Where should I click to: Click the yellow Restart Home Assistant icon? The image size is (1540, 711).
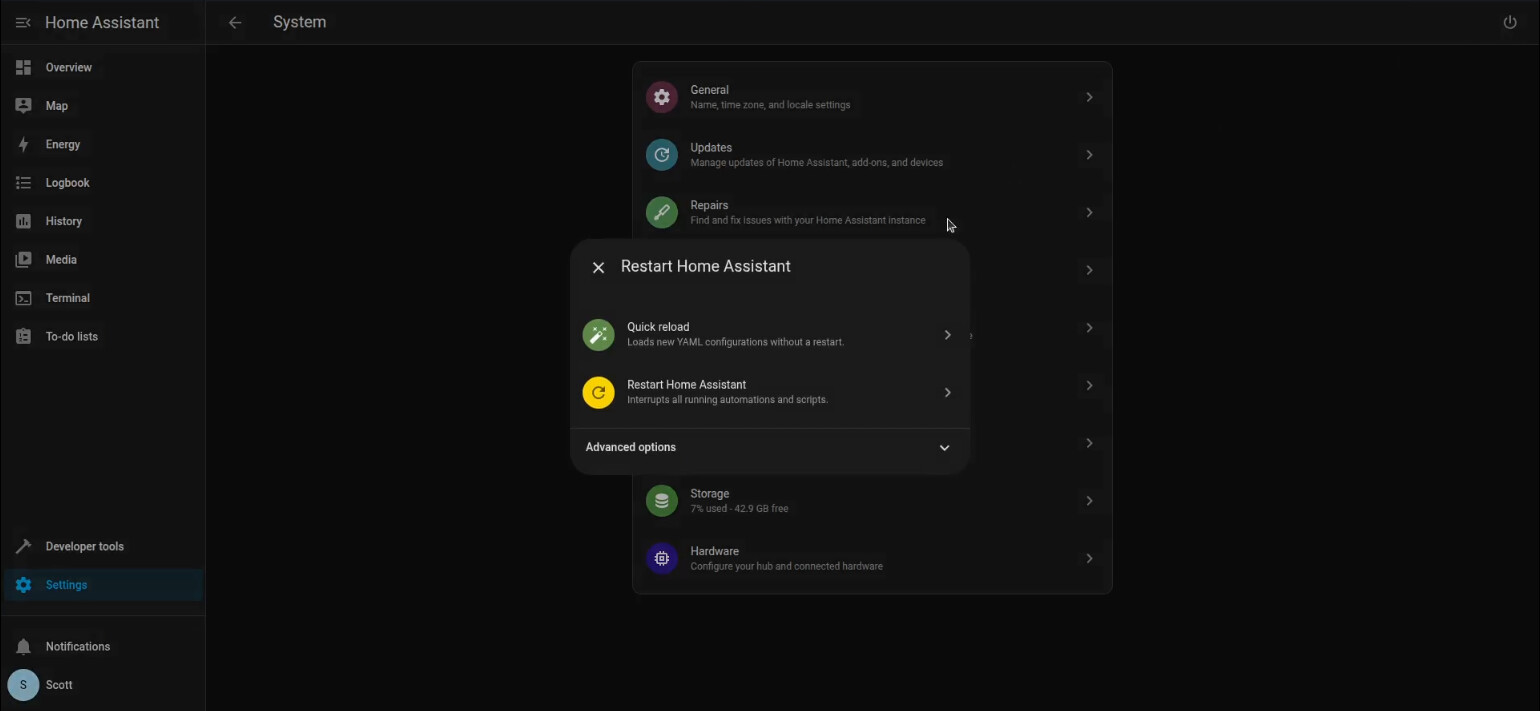tap(598, 392)
